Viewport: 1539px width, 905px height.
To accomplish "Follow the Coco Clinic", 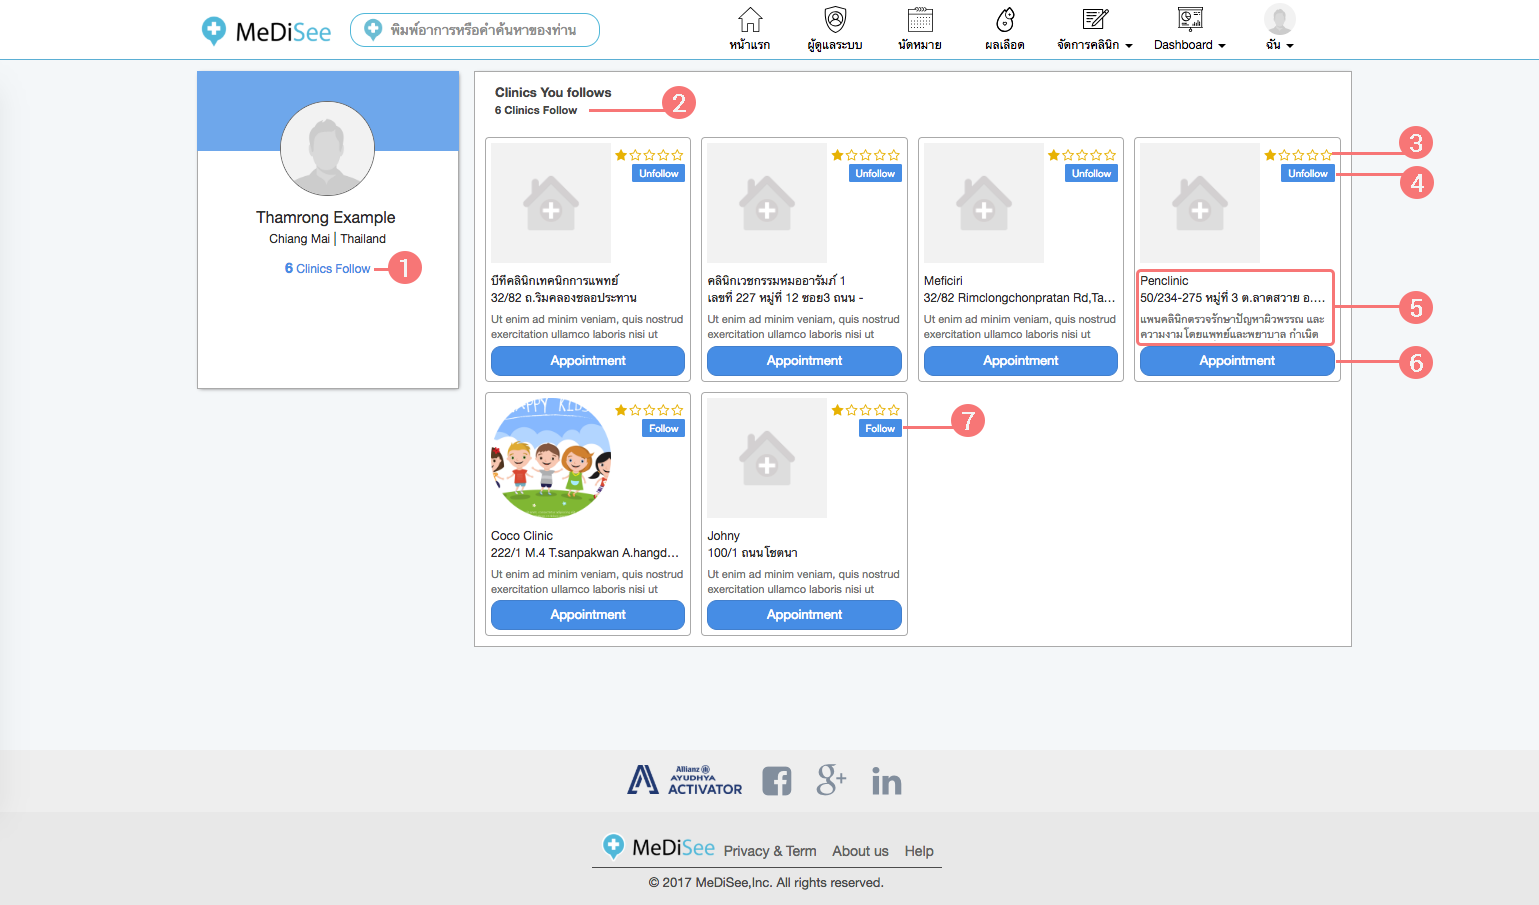I will click(x=663, y=429).
